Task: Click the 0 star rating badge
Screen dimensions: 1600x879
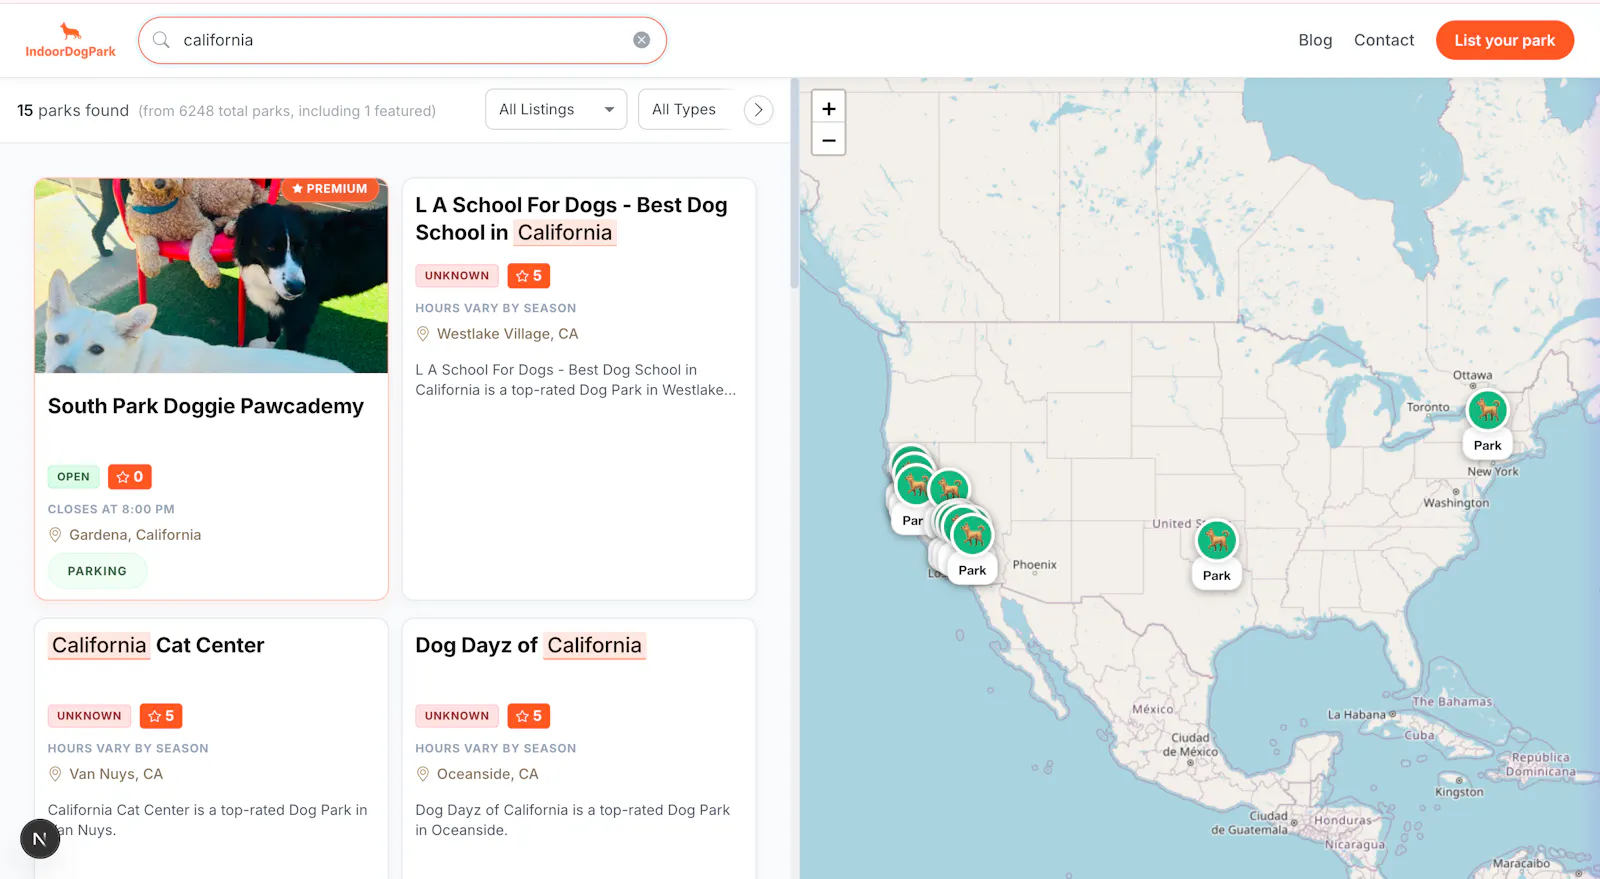Action: click(130, 477)
